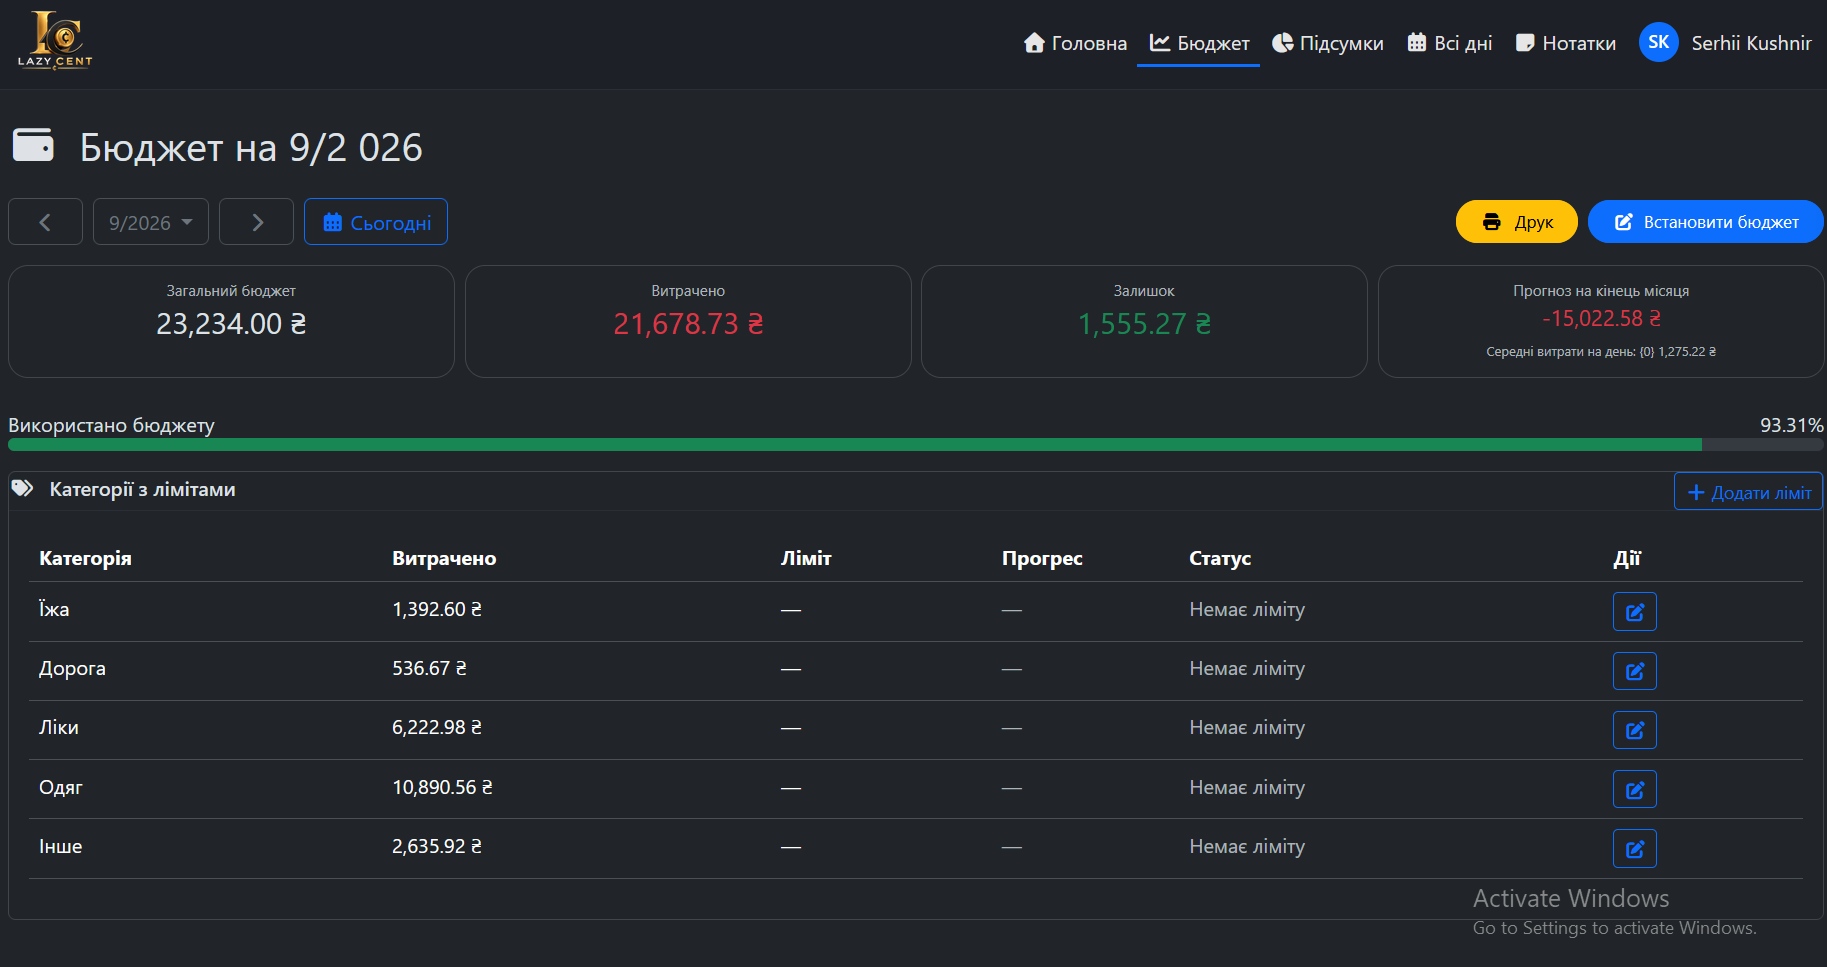Image resolution: width=1827 pixels, height=967 pixels.
Task: Click the 10,890.56 ₴ spent cell
Action: (x=442, y=787)
